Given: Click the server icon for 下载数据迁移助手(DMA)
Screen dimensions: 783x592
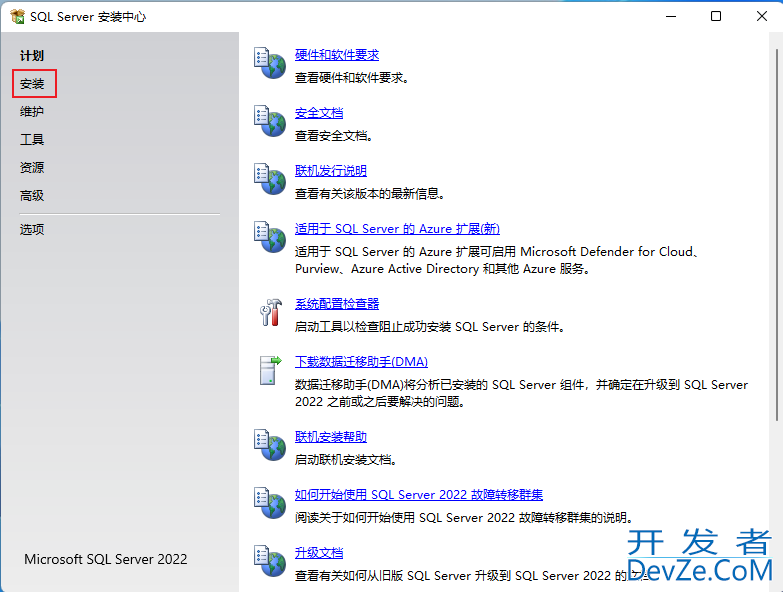Looking at the screenshot, I should [x=270, y=370].
